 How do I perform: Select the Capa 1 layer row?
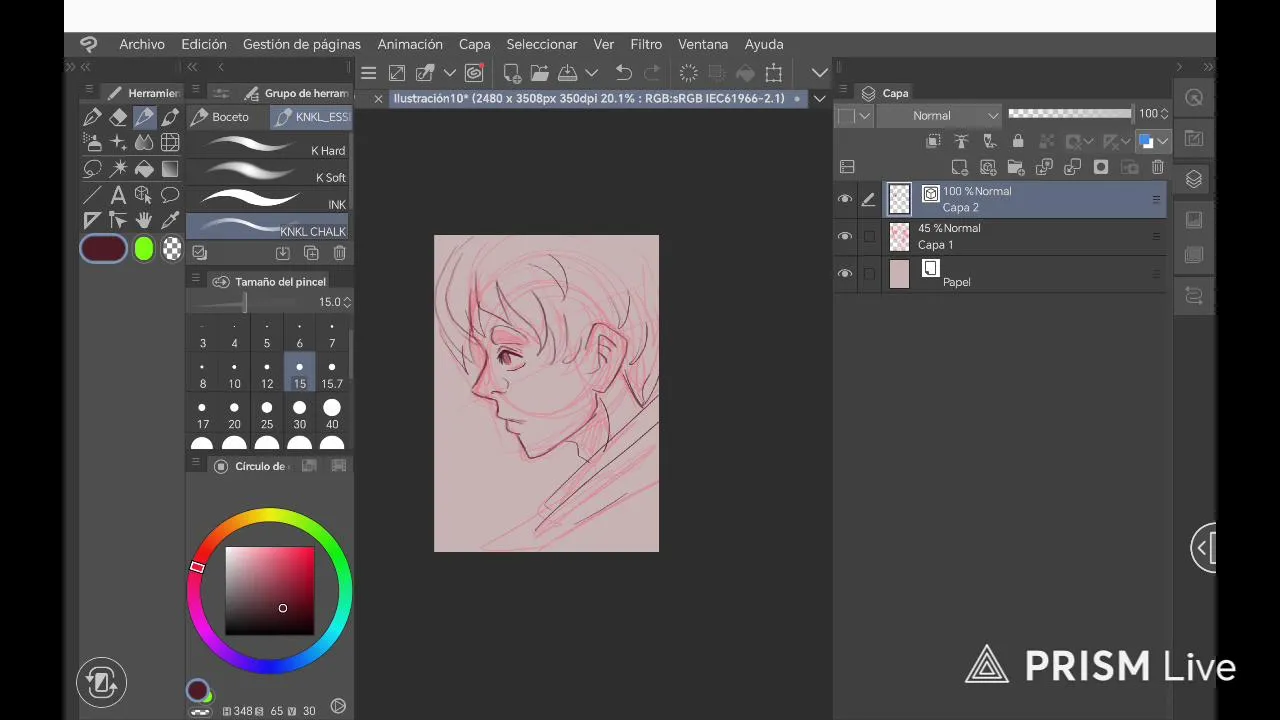click(x=1025, y=236)
